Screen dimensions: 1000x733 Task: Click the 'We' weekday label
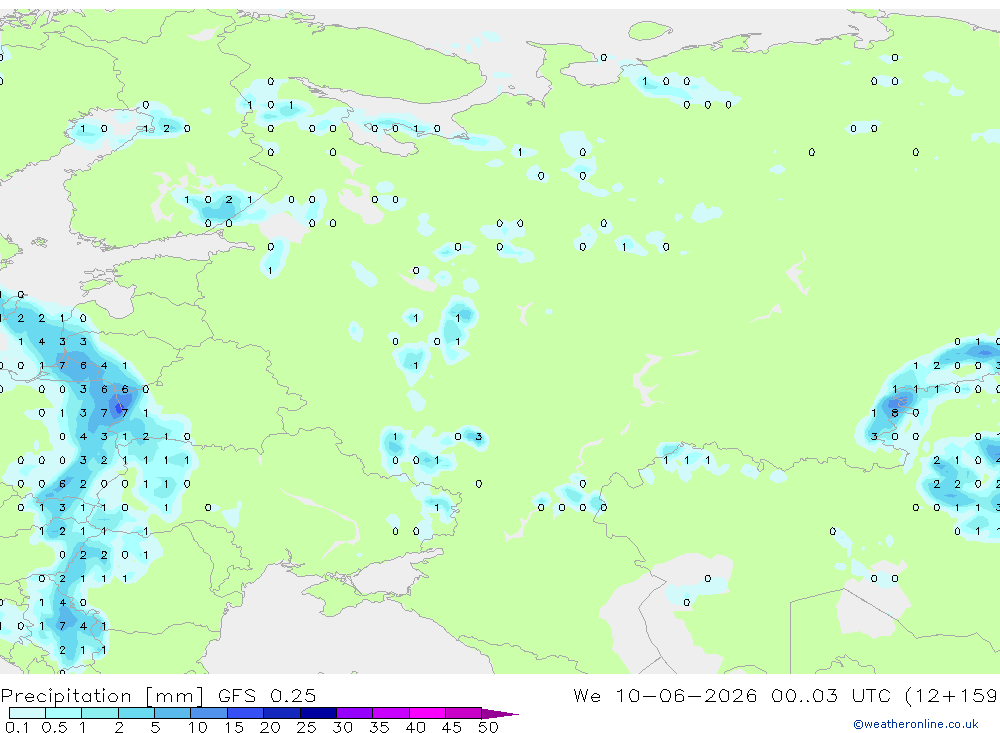click(587, 695)
